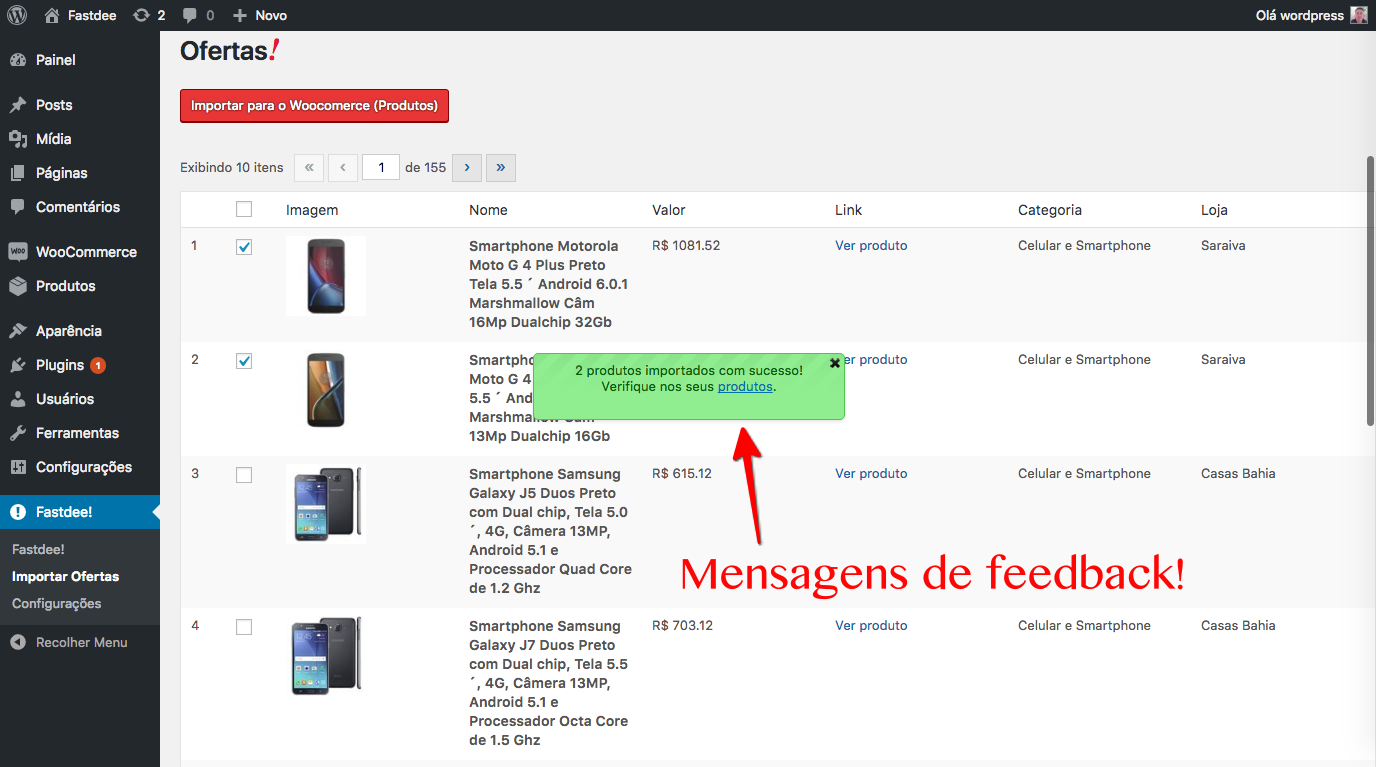This screenshot has width=1376, height=767.
Task: Click the user avatar next to Olá wordpress
Action: tap(1359, 15)
